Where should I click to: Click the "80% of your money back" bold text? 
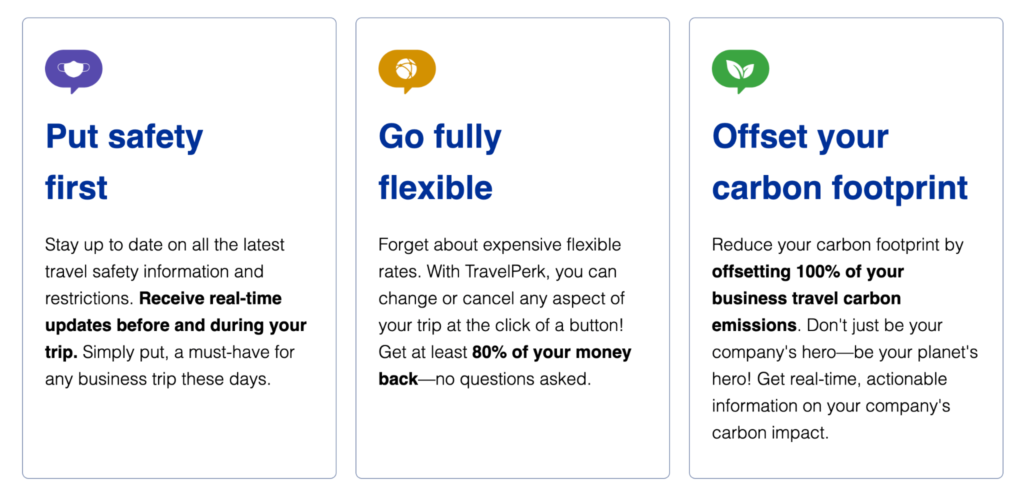tap(505, 365)
